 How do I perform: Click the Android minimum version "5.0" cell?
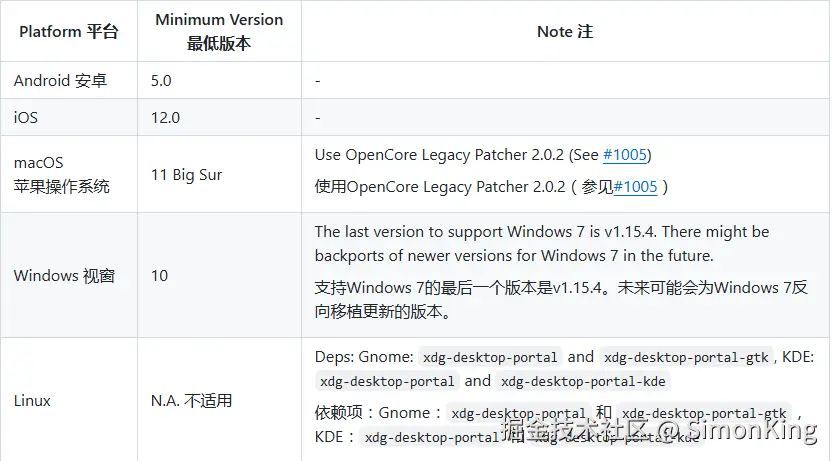161,81
